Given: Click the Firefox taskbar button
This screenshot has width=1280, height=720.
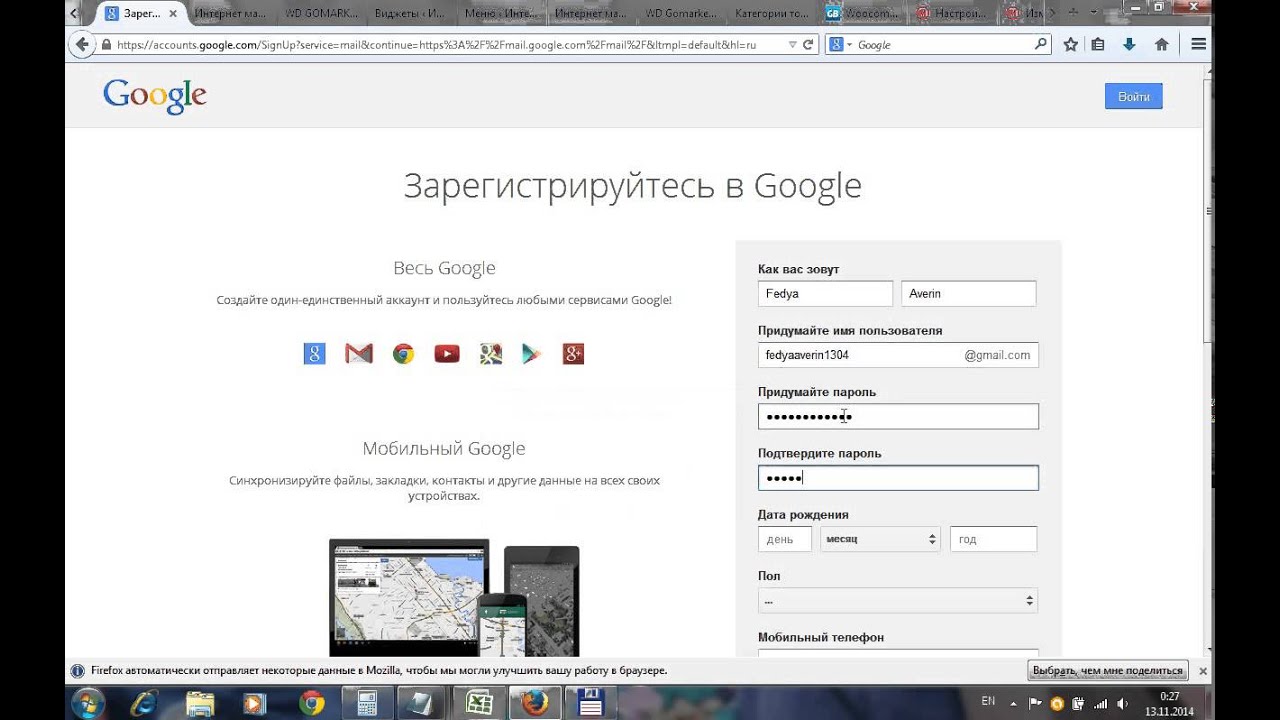Looking at the screenshot, I should pyautogui.click(x=533, y=703).
